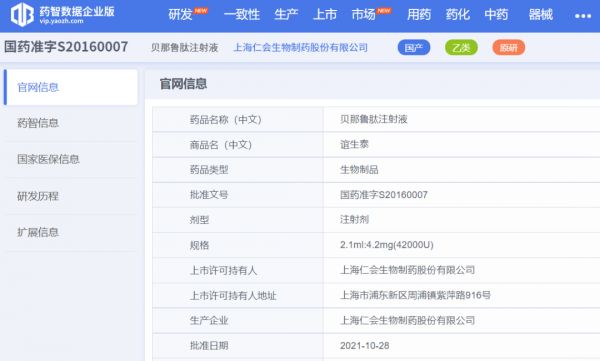Click the 批准日期 label cell
Viewport: 600px width, 361px height.
click(238, 346)
